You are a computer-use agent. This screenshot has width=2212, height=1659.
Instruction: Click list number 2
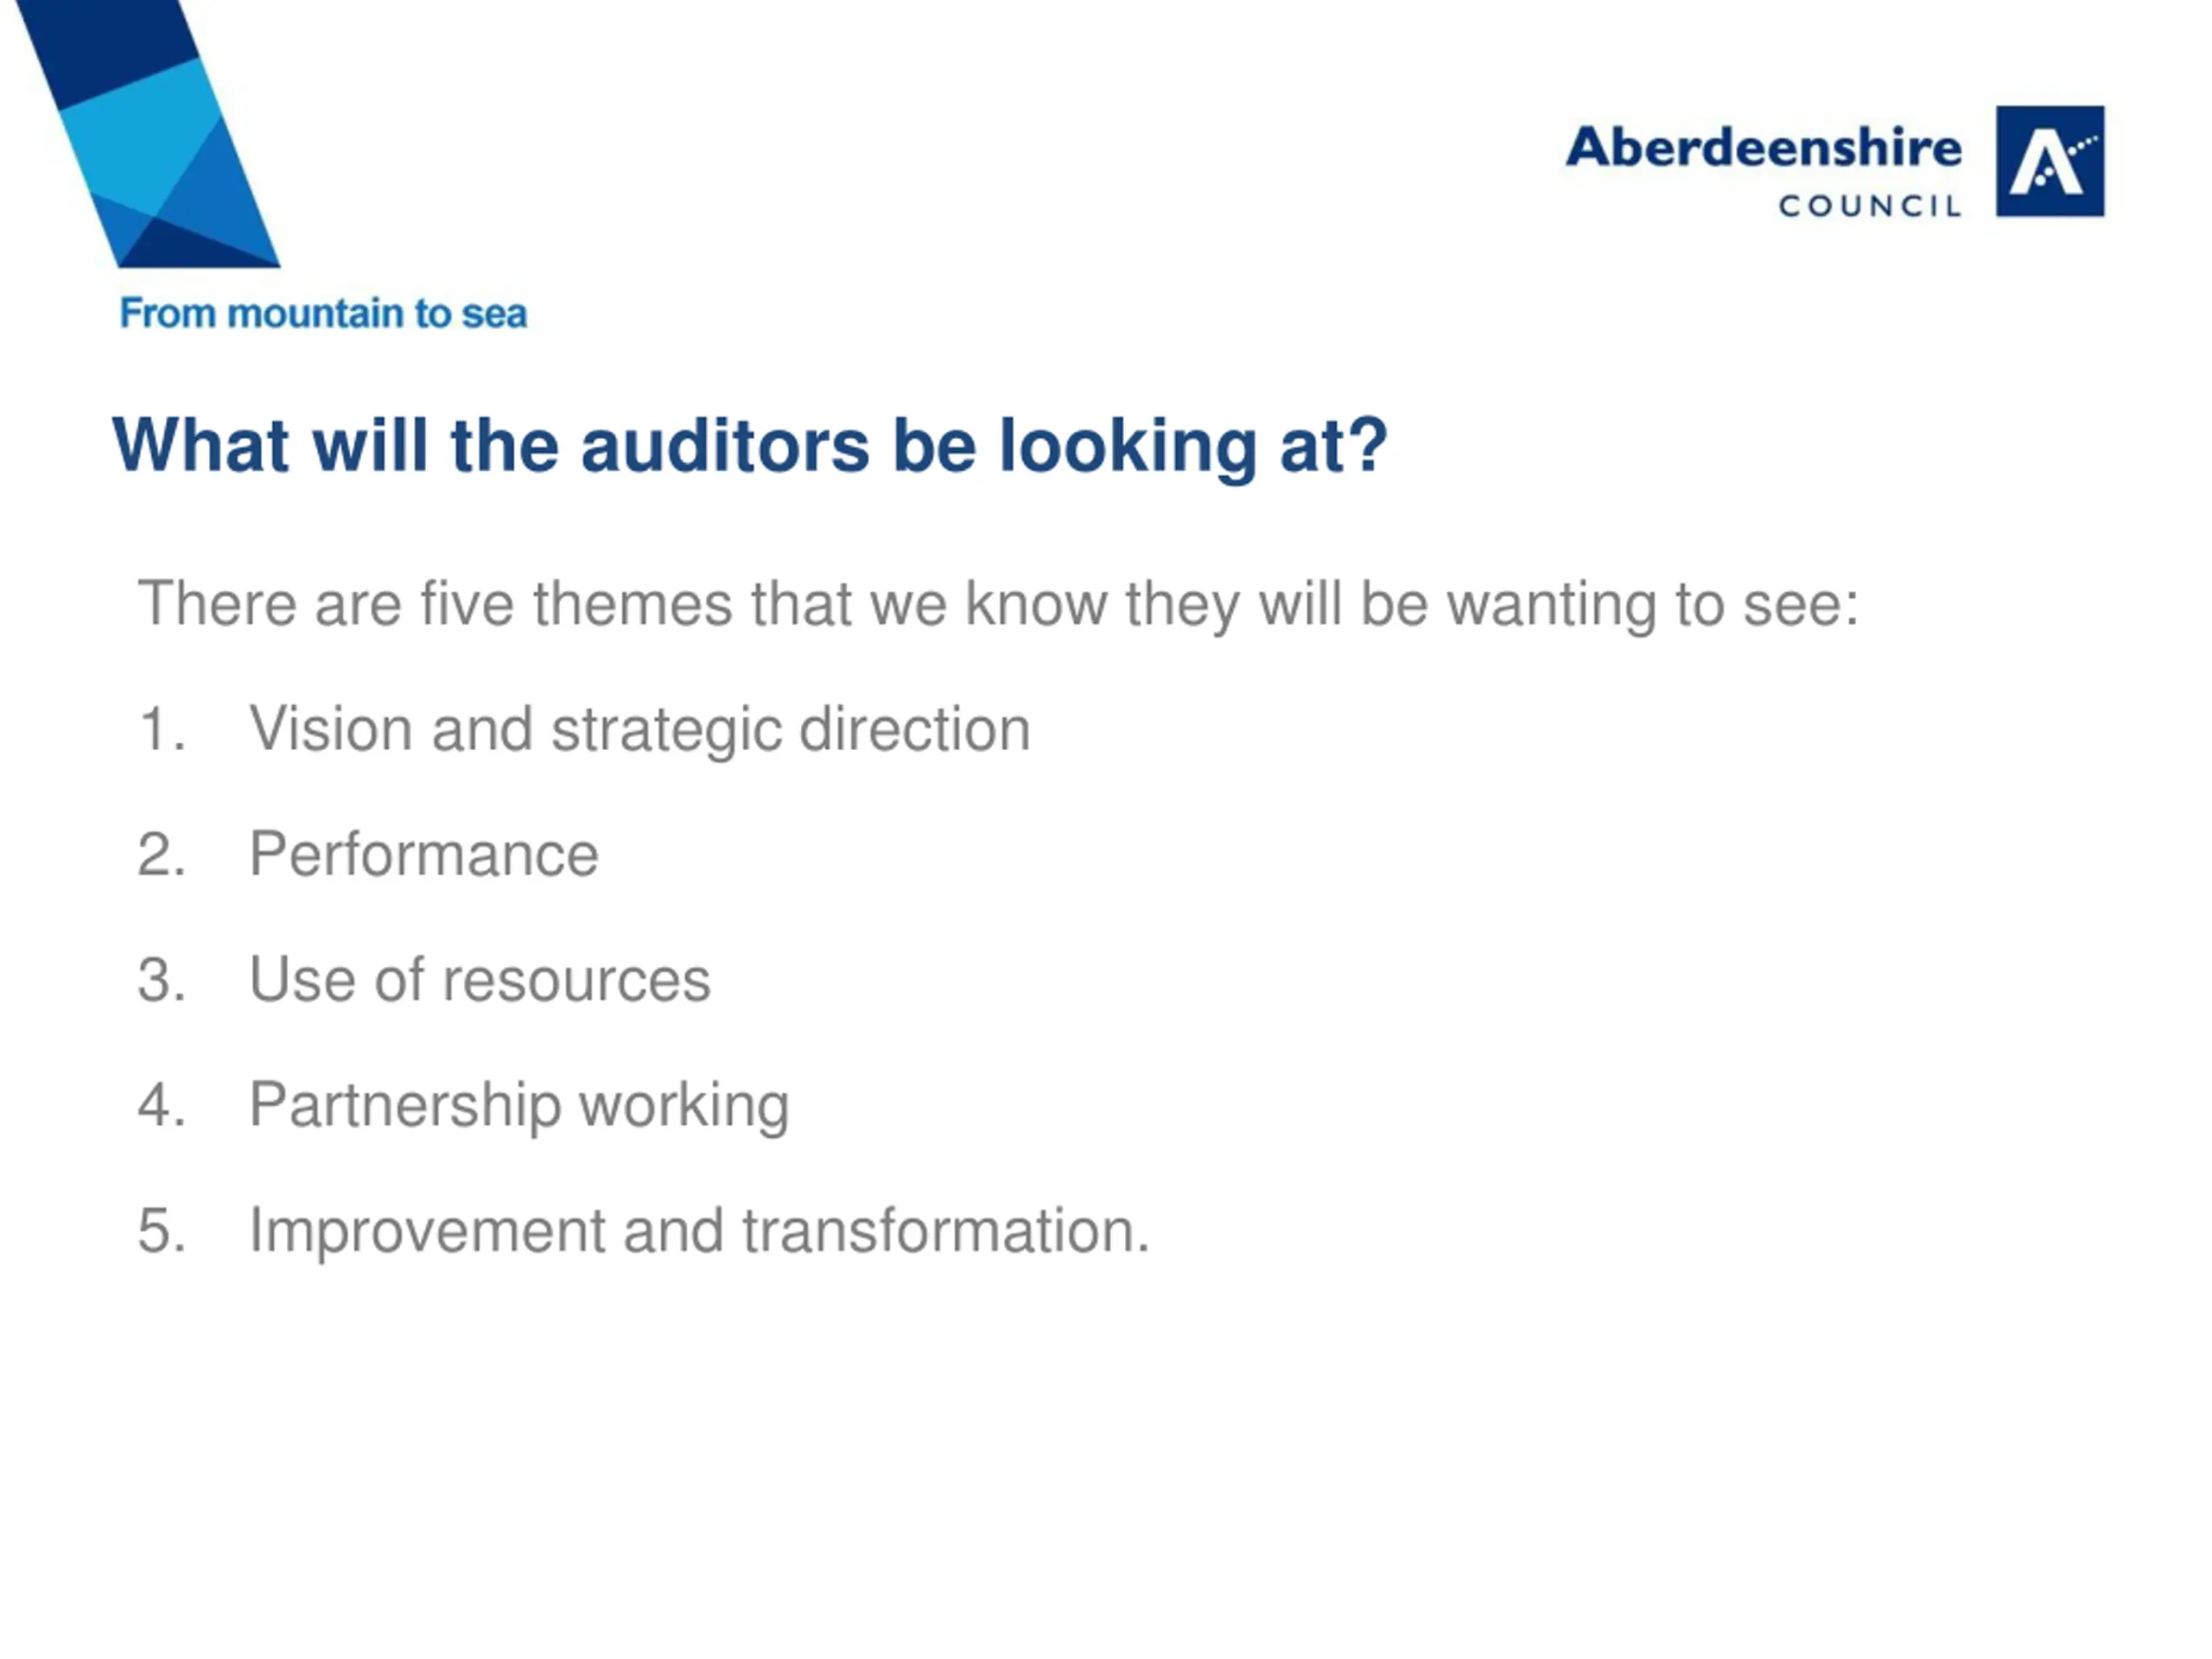162,854
